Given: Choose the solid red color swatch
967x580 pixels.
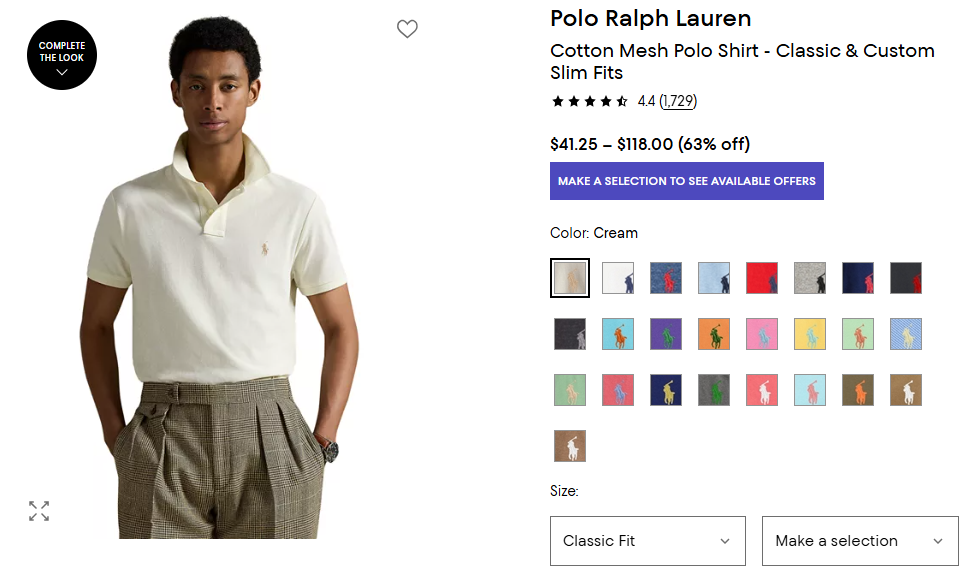Looking at the screenshot, I should (x=762, y=278).
